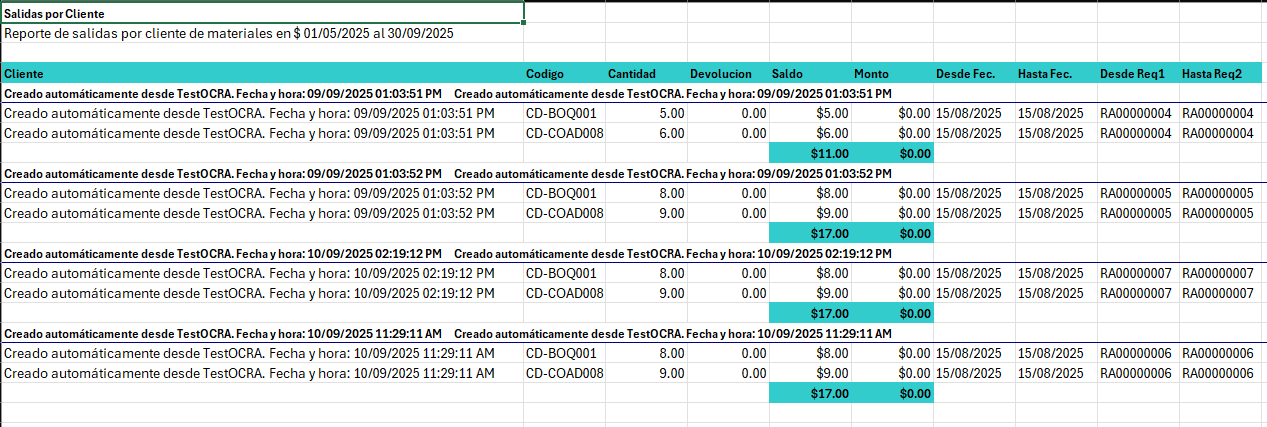This screenshot has height=427, width=1267.
Task: Select the 8.00 quantity in the 11:29:11 AM row
Action: pos(646,353)
